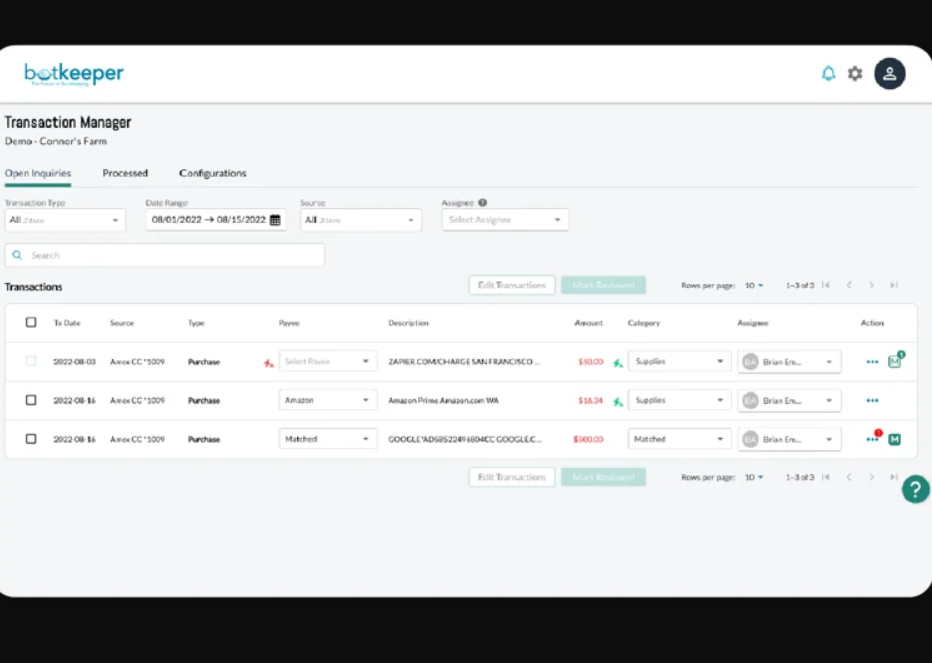
Task: Click top Mark Reviewed button
Action: pos(603,285)
